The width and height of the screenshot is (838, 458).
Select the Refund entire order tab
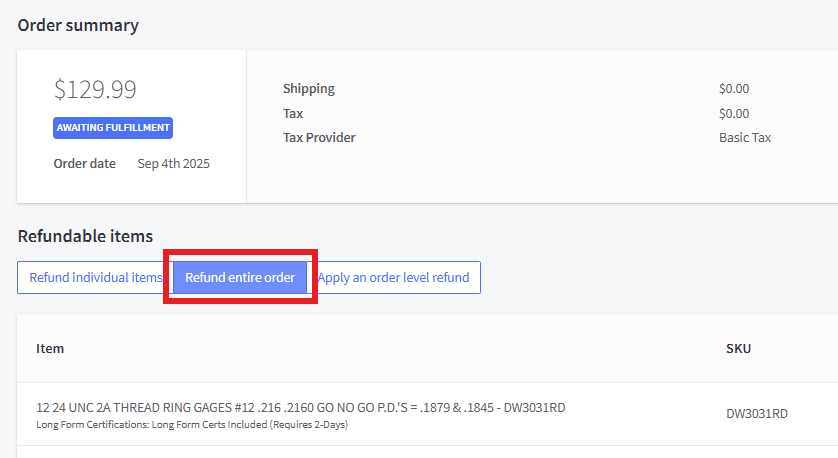(x=240, y=277)
